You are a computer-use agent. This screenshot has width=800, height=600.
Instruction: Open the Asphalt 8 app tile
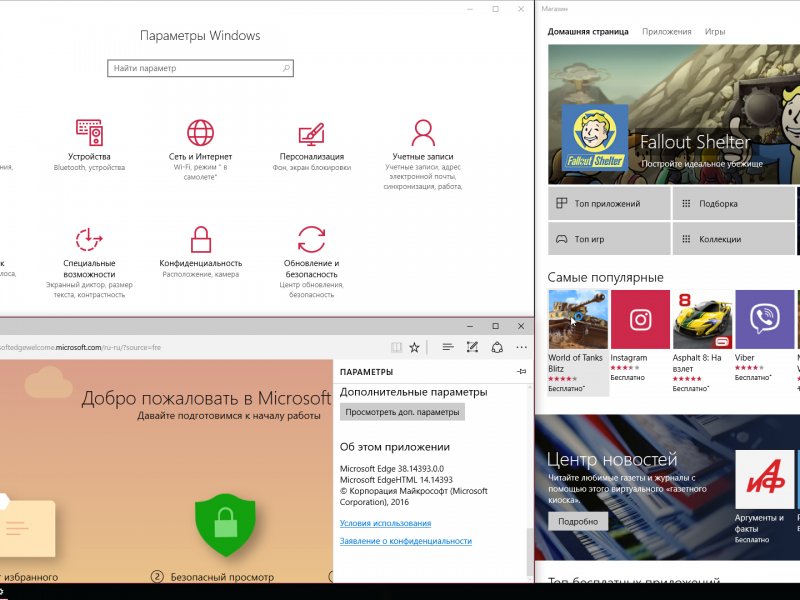702,342
